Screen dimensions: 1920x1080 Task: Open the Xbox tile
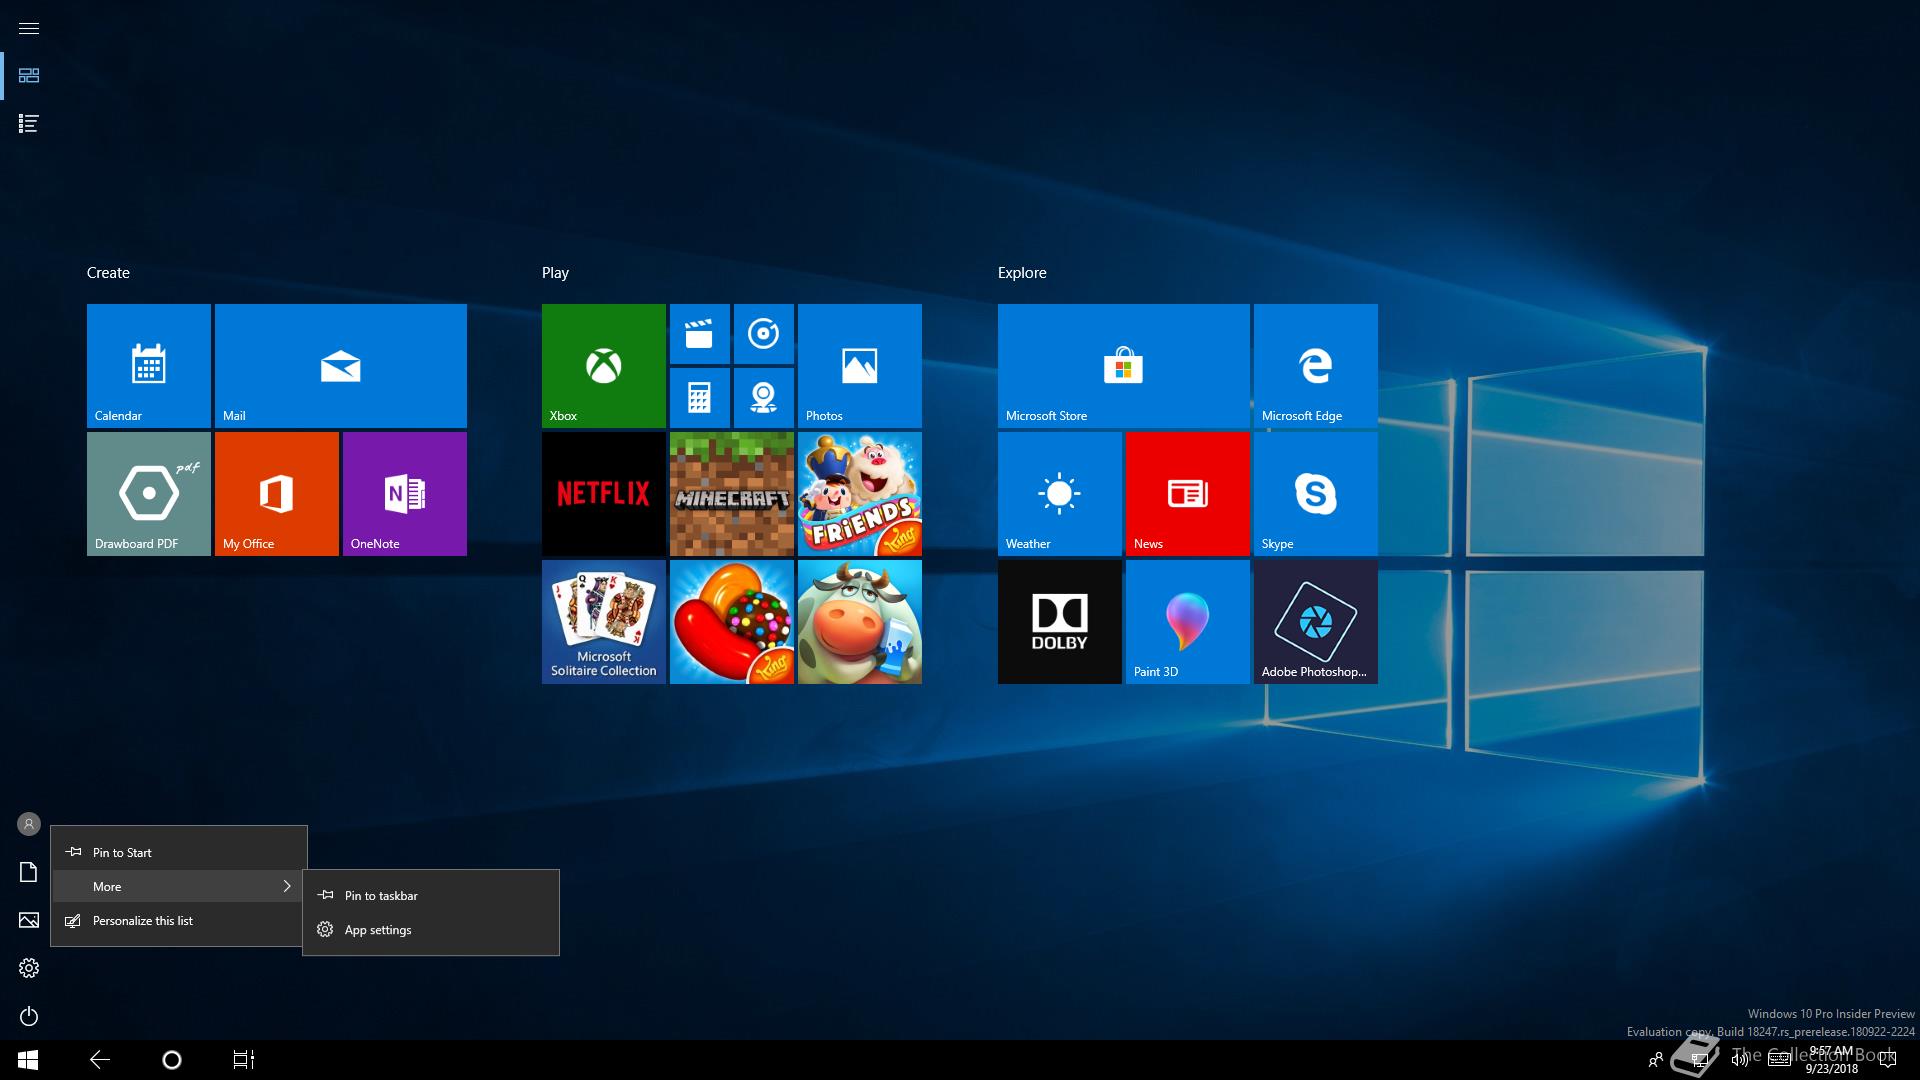click(x=604, y=366)
